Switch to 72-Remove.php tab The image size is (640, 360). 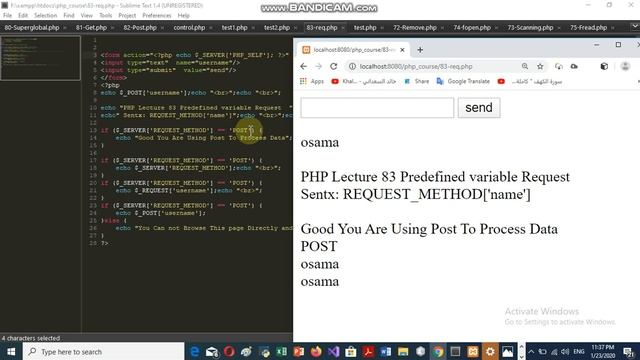click(415, 28)
